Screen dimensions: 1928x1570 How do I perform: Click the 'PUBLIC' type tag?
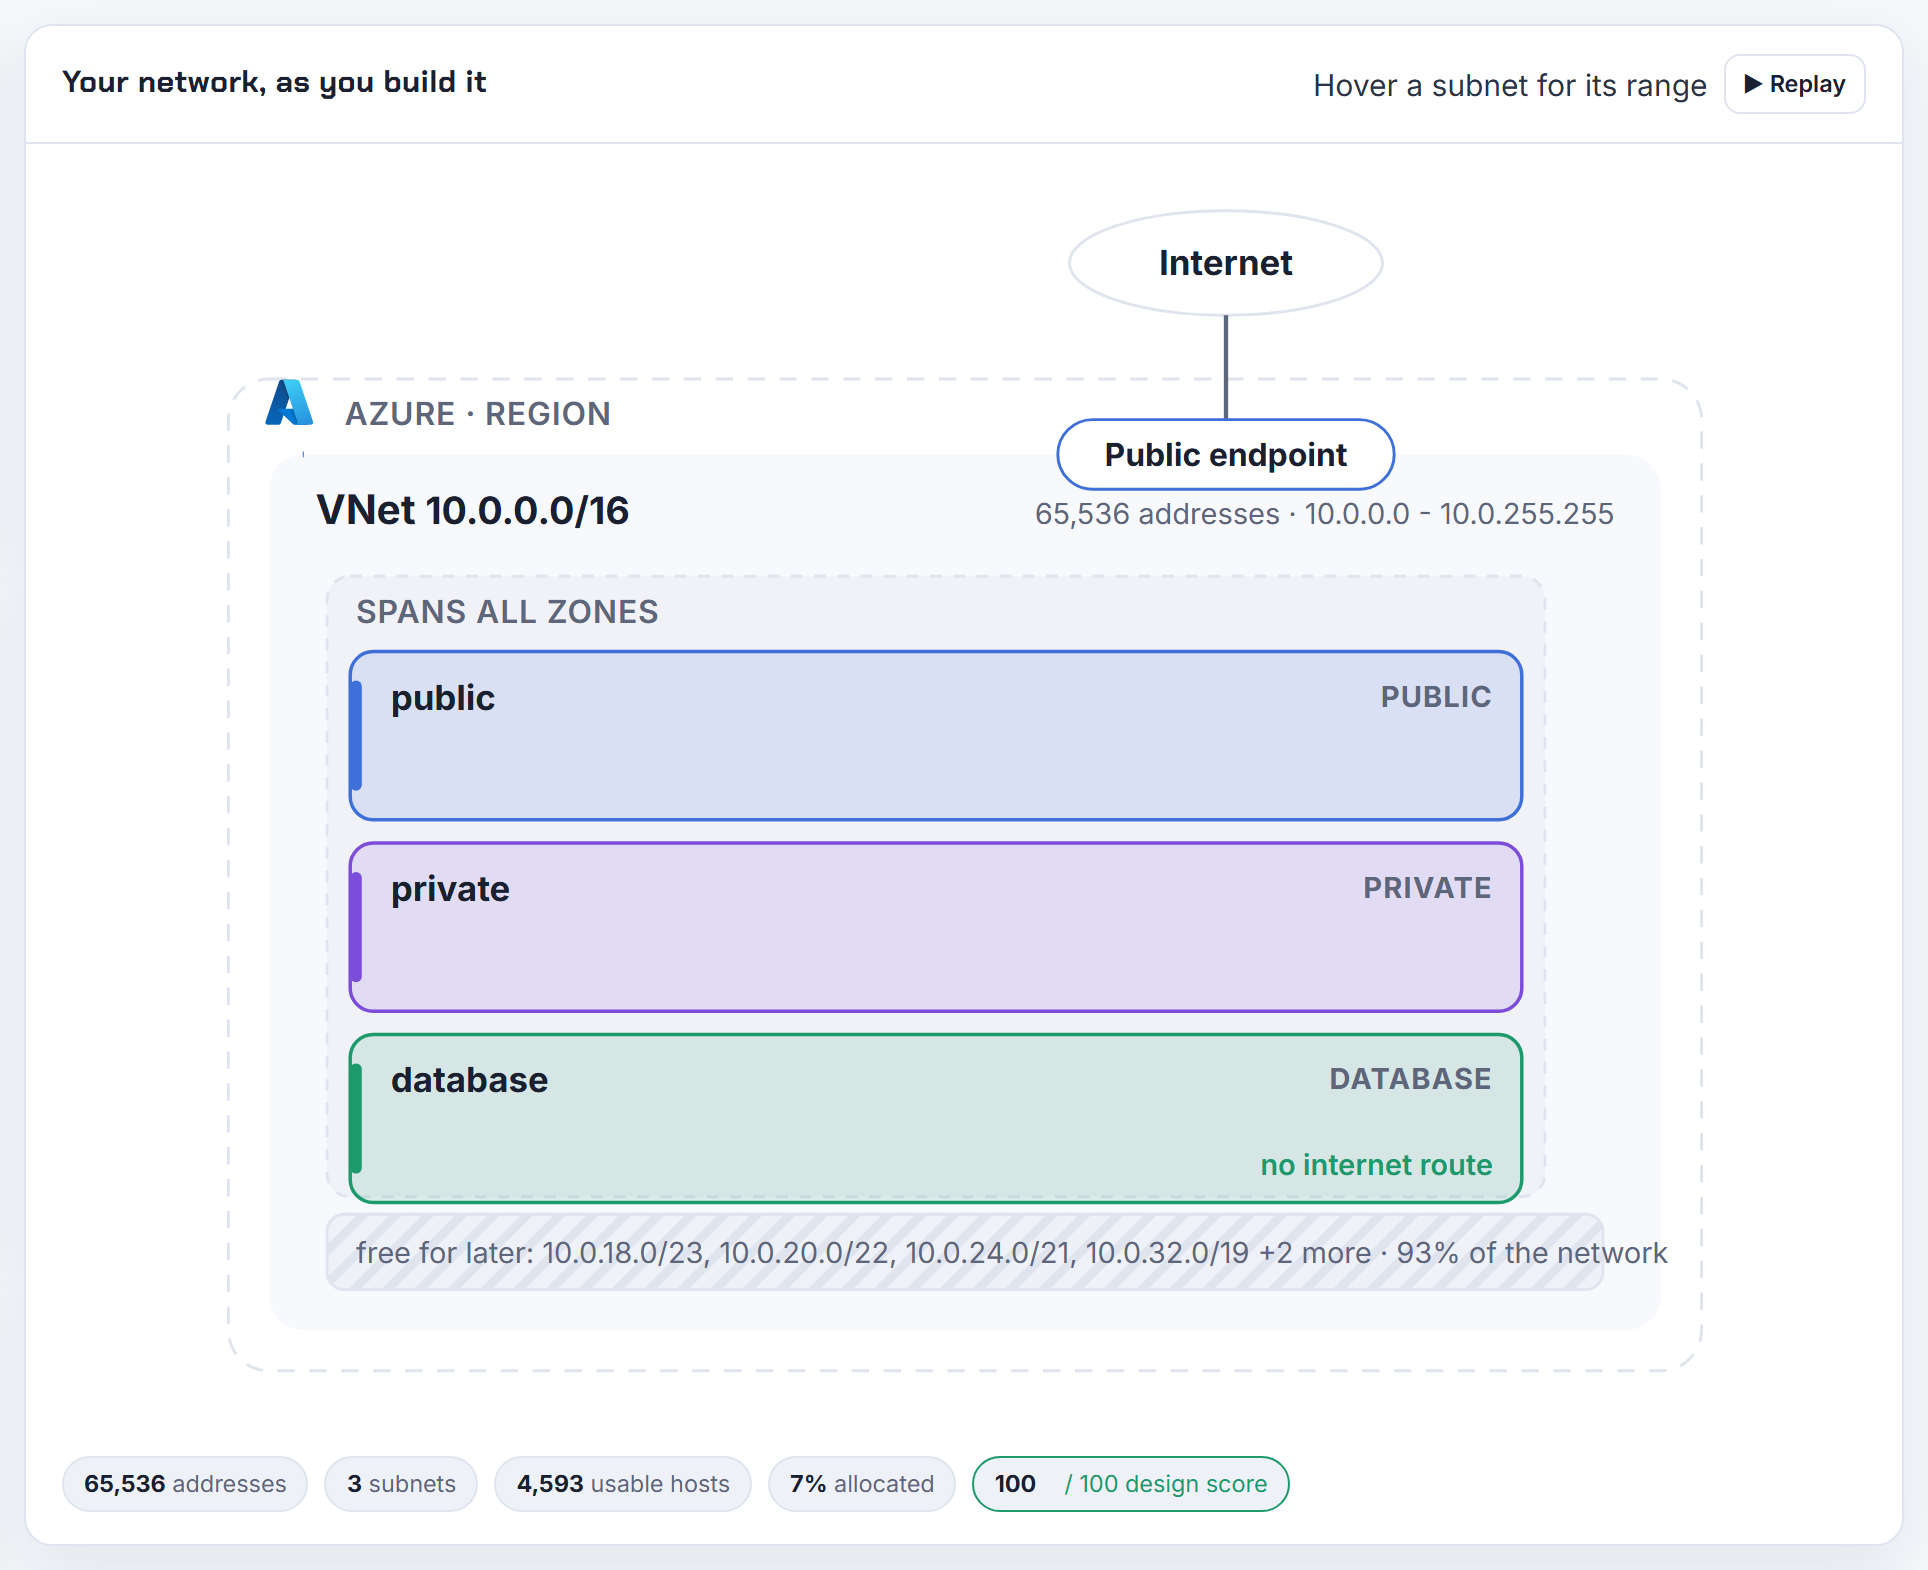[1436, 697]
